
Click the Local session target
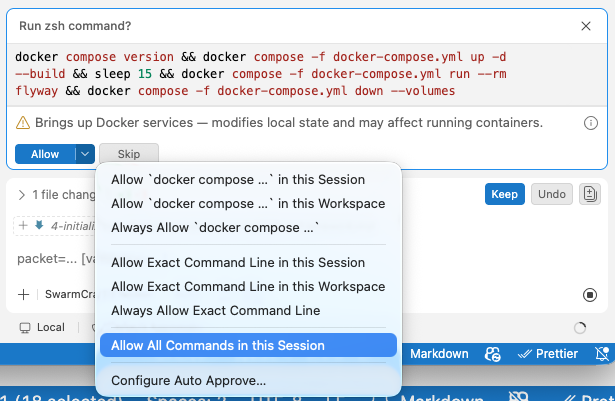tap(42, 328)
